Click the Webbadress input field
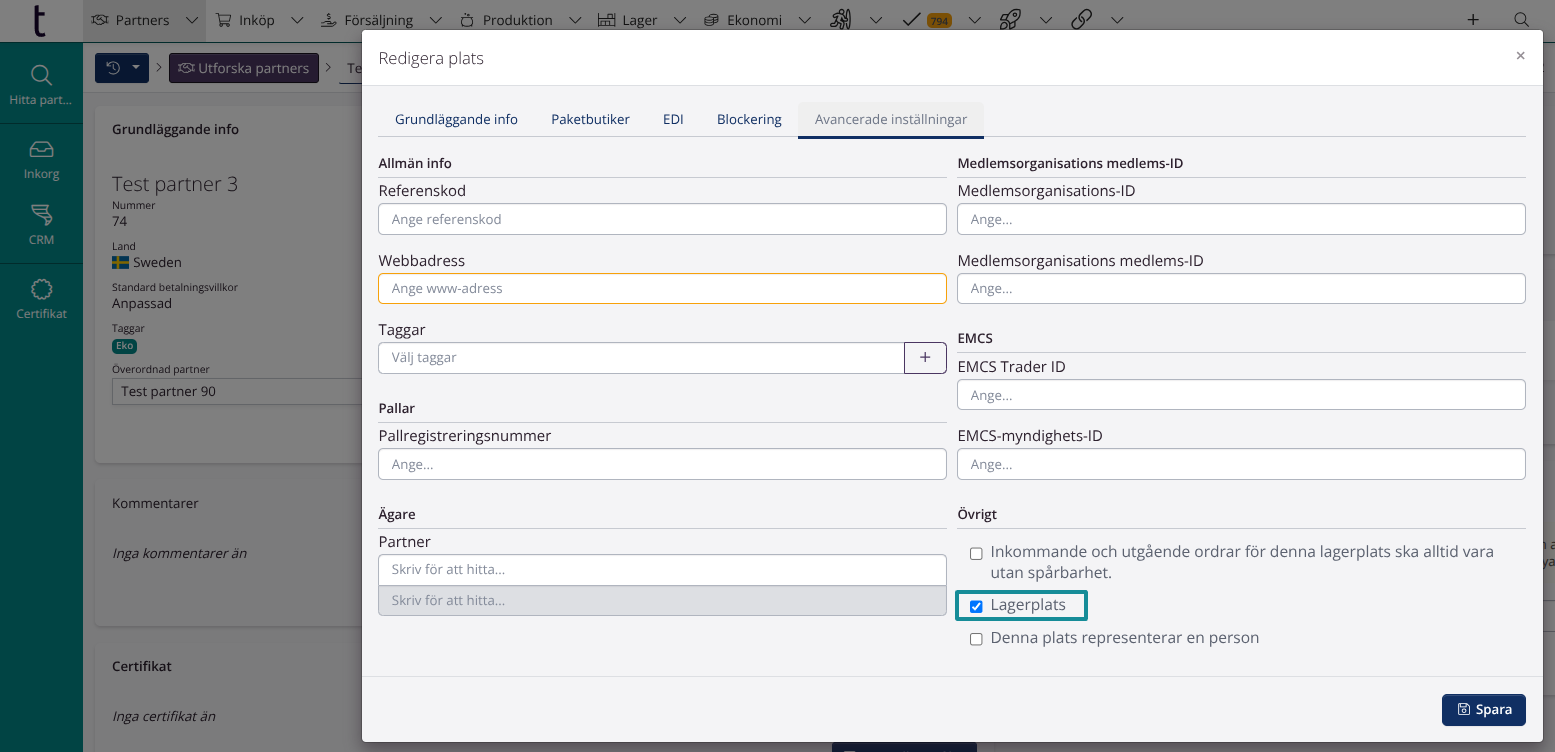1555x752 pixels. 662,289
